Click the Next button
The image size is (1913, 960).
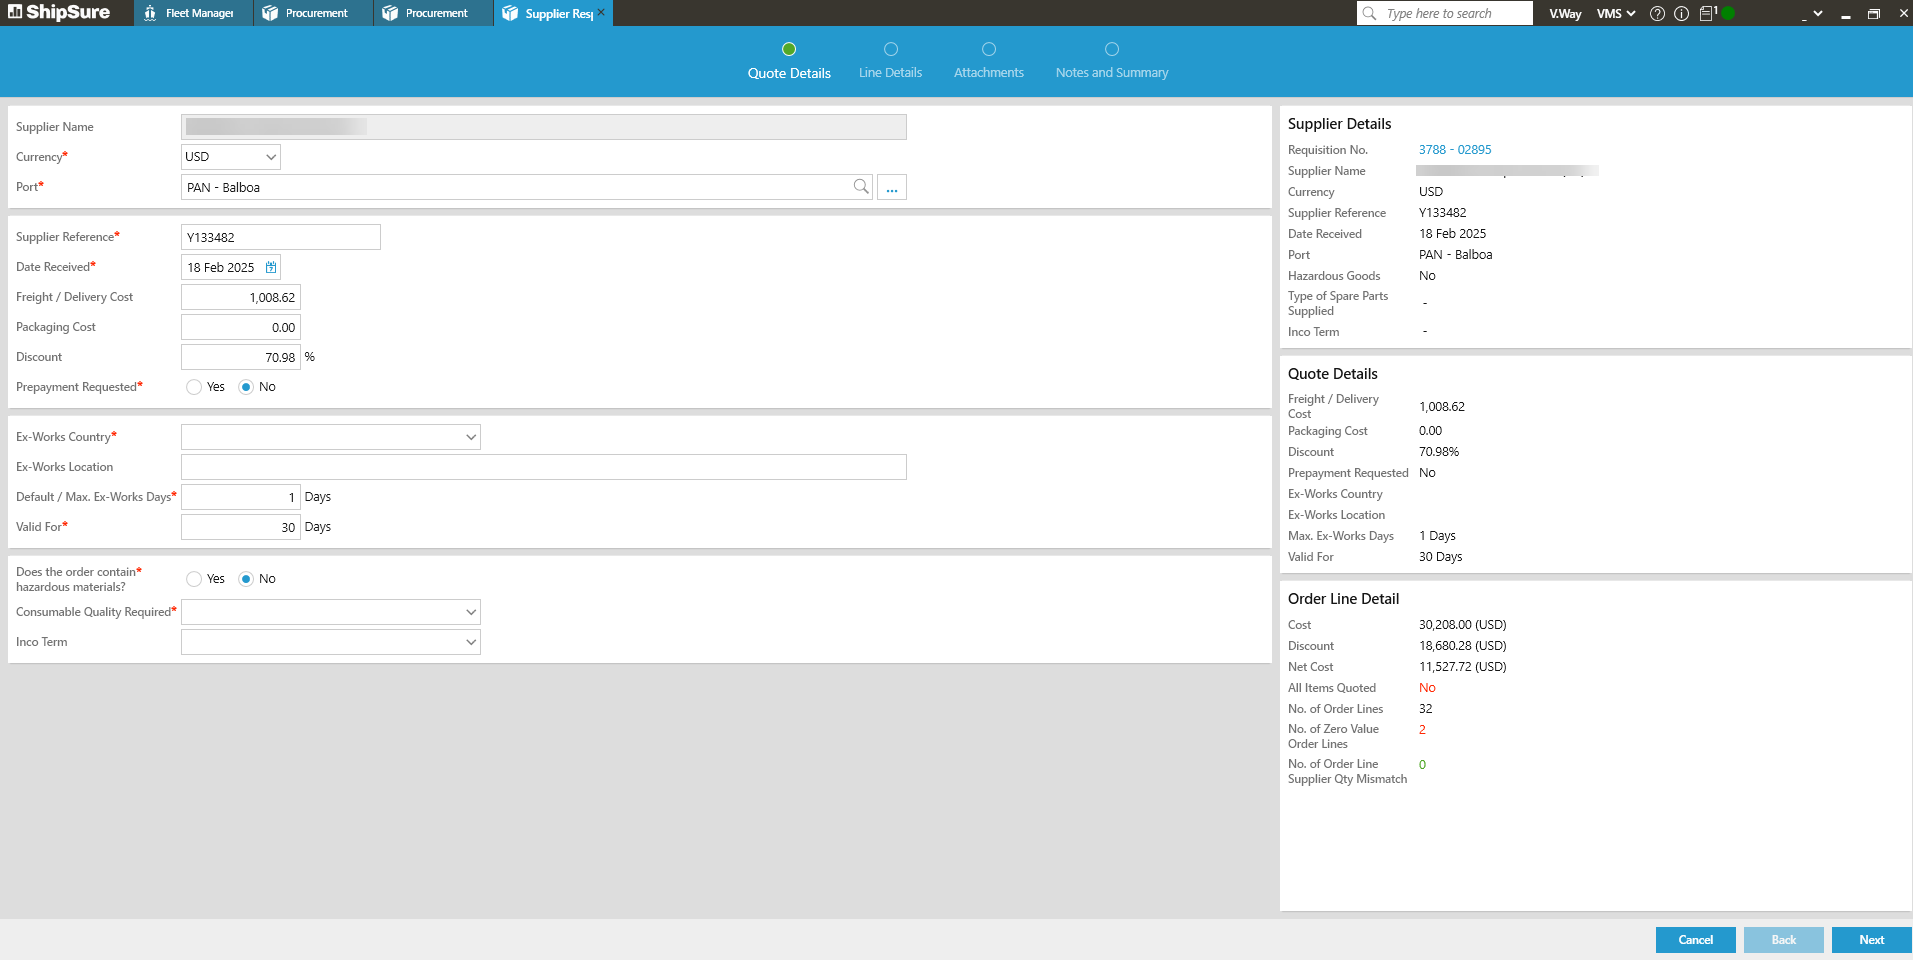pos(1871,940)
